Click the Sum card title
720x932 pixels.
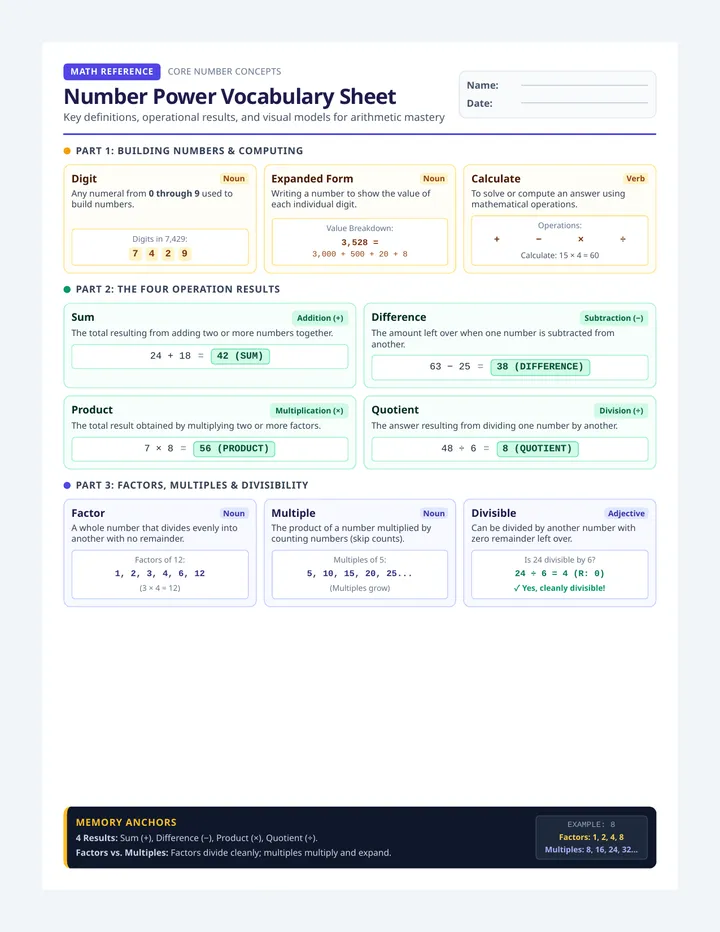tap(83, 317)
